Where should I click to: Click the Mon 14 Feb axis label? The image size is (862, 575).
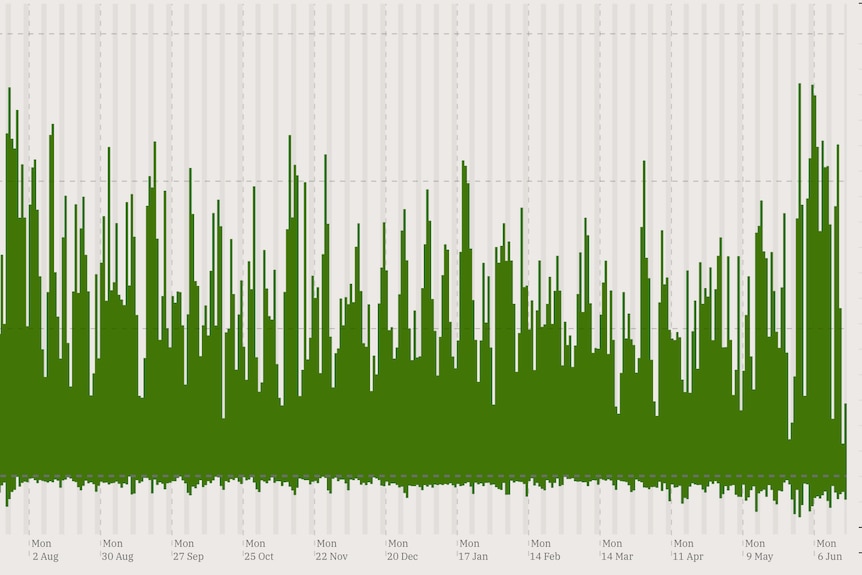545,550
